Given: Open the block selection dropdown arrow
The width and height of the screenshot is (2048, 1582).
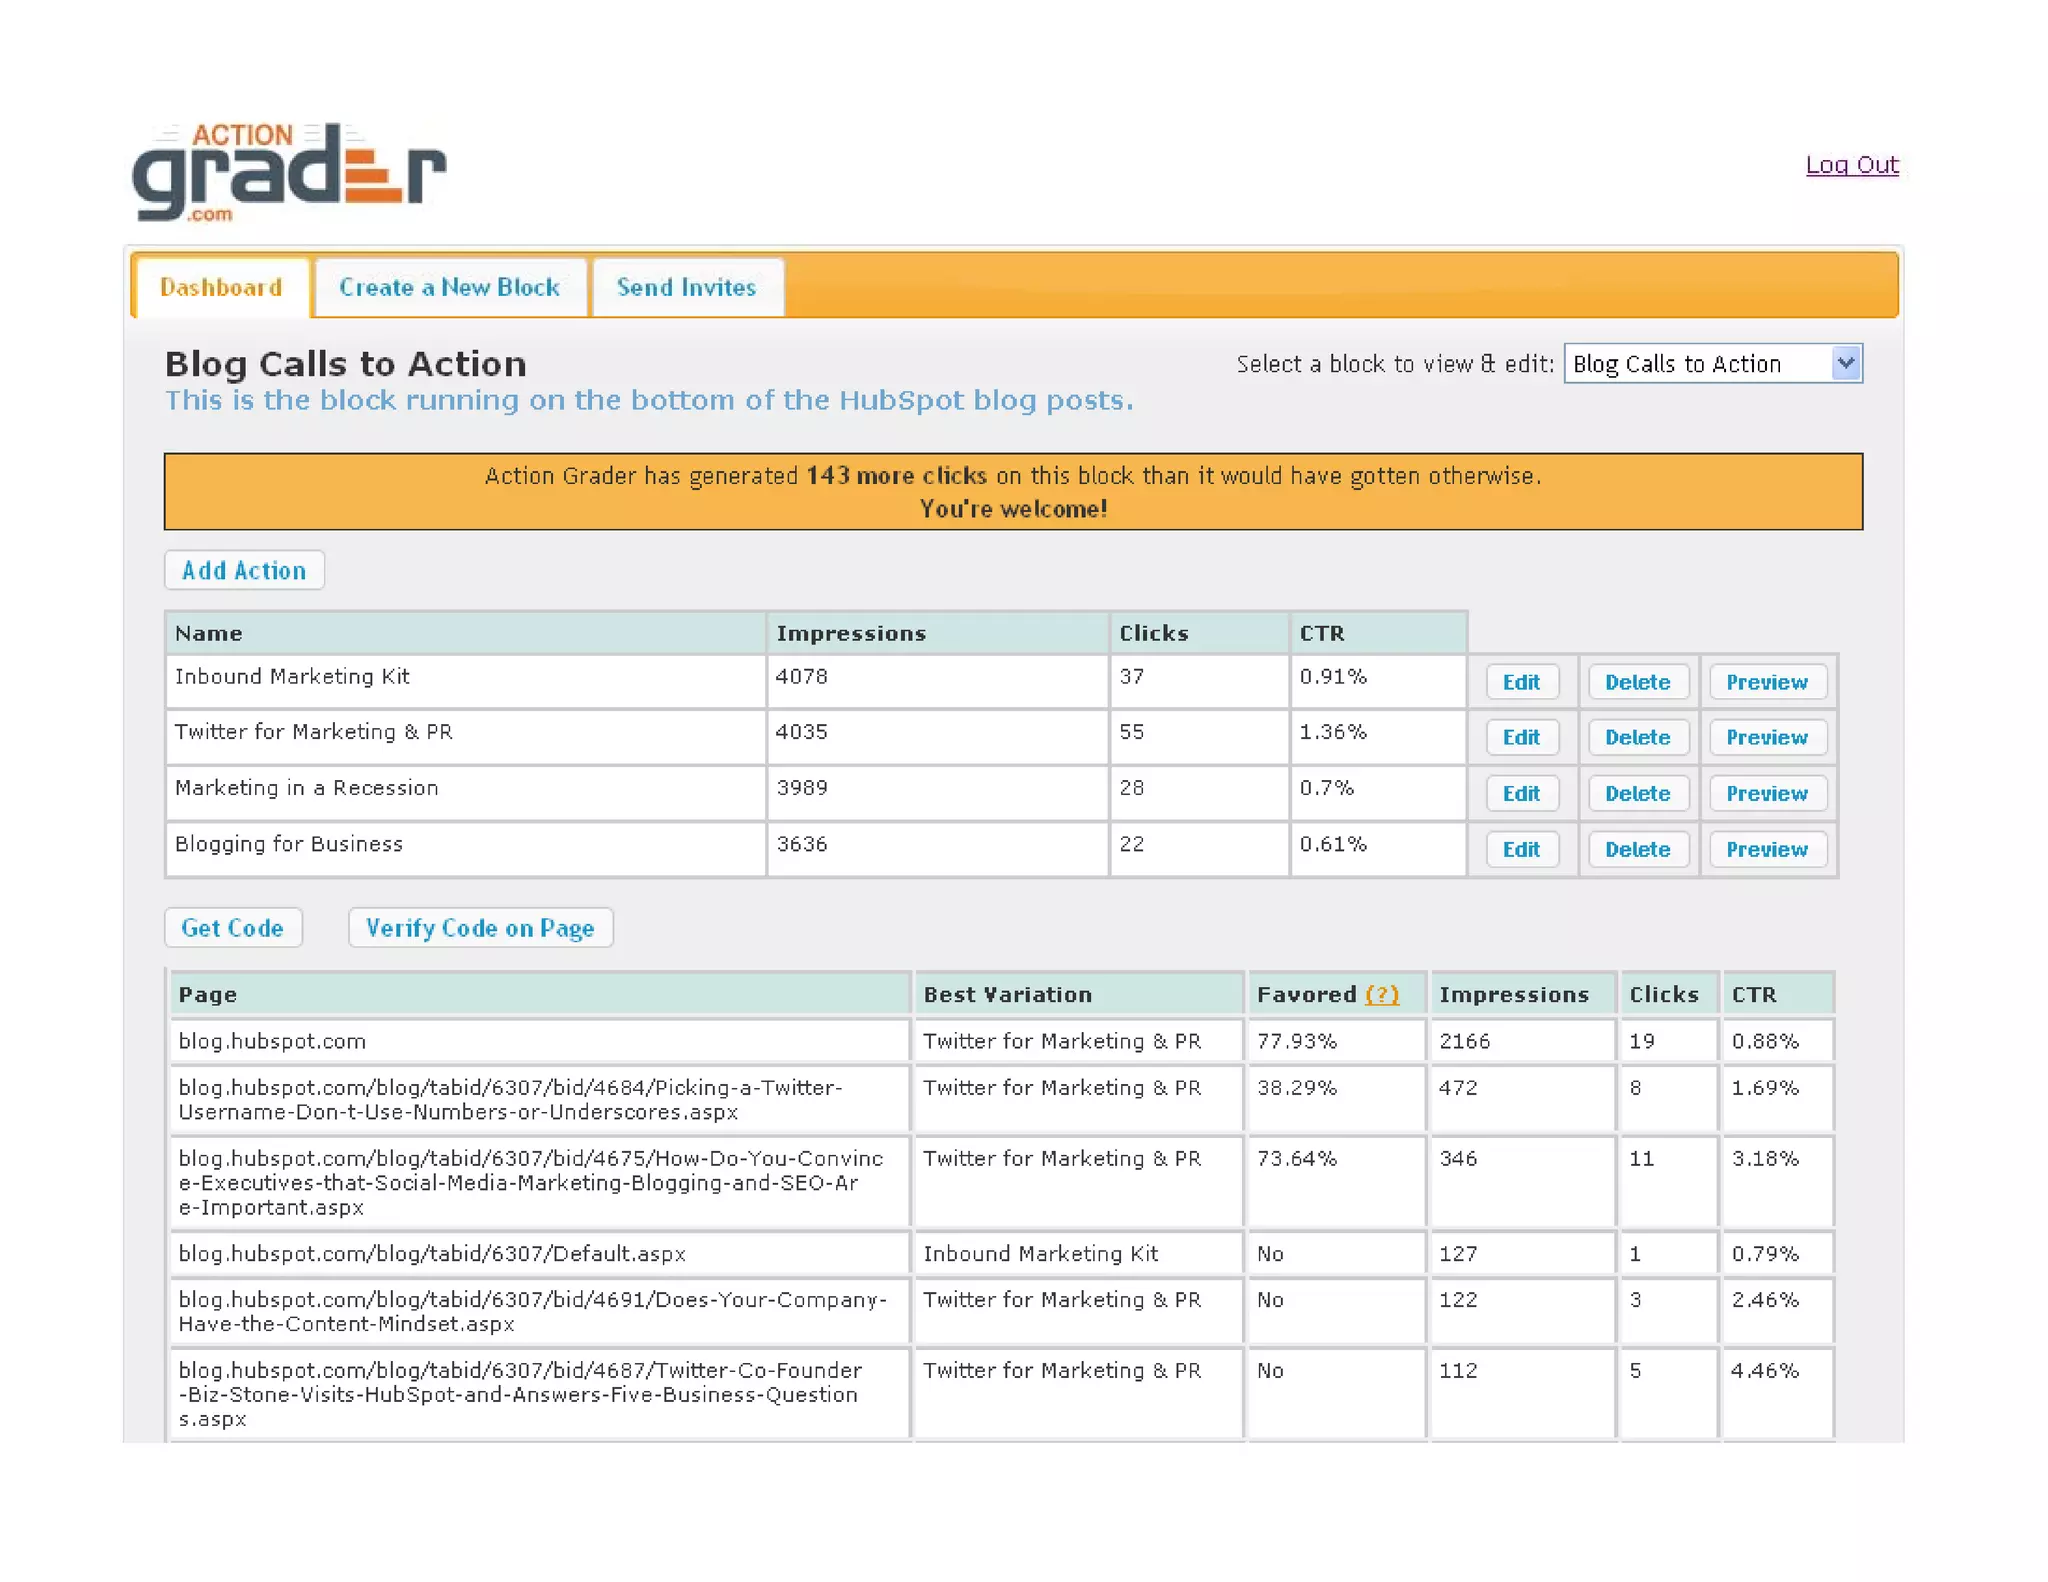Looking at the screenshot, I should [x=1845, y=363].
